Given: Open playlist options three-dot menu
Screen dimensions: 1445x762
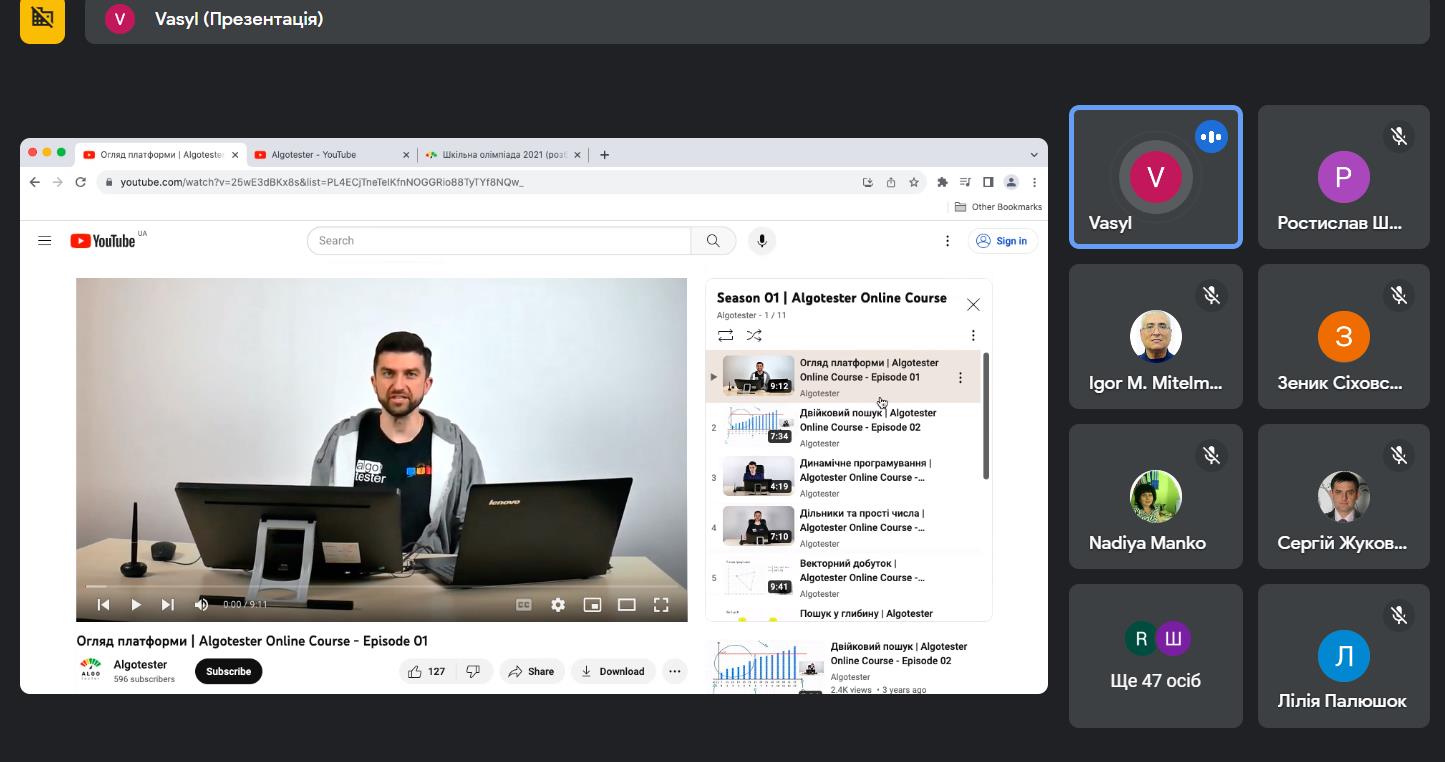Looking at the screenshot, I should [973, 336].
